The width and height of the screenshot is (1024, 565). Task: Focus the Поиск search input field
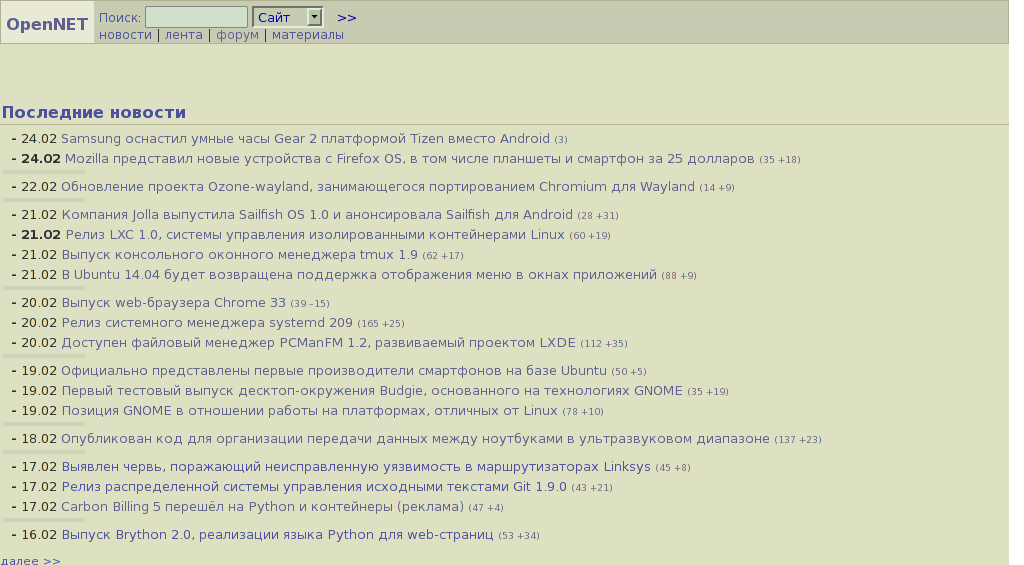pos(196,17)
